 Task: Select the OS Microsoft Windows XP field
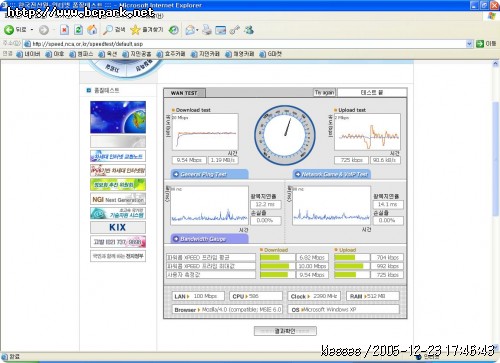[x=343, y=309]
